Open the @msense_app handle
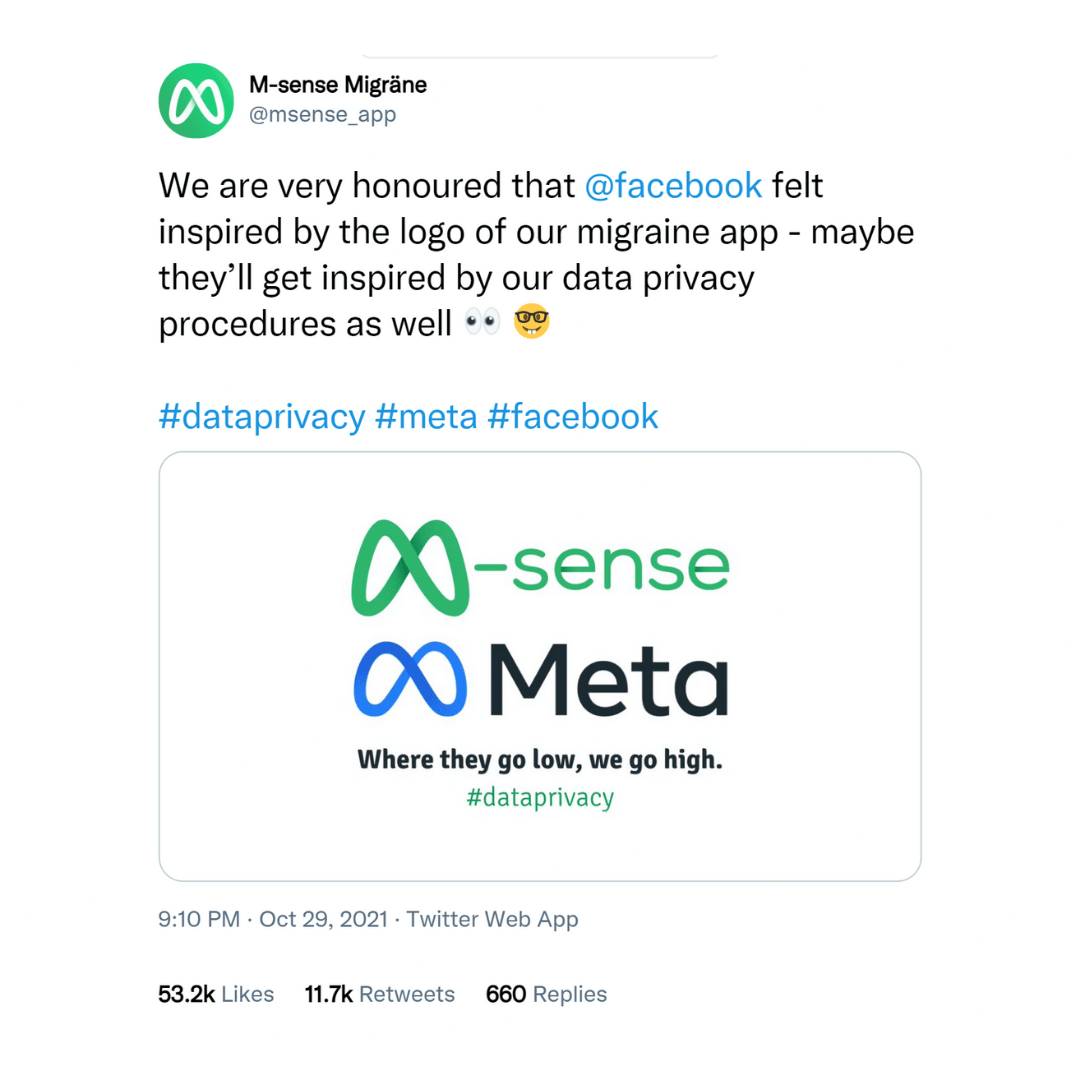This screenshot has height=1080, width=1080. click(322, 114)
